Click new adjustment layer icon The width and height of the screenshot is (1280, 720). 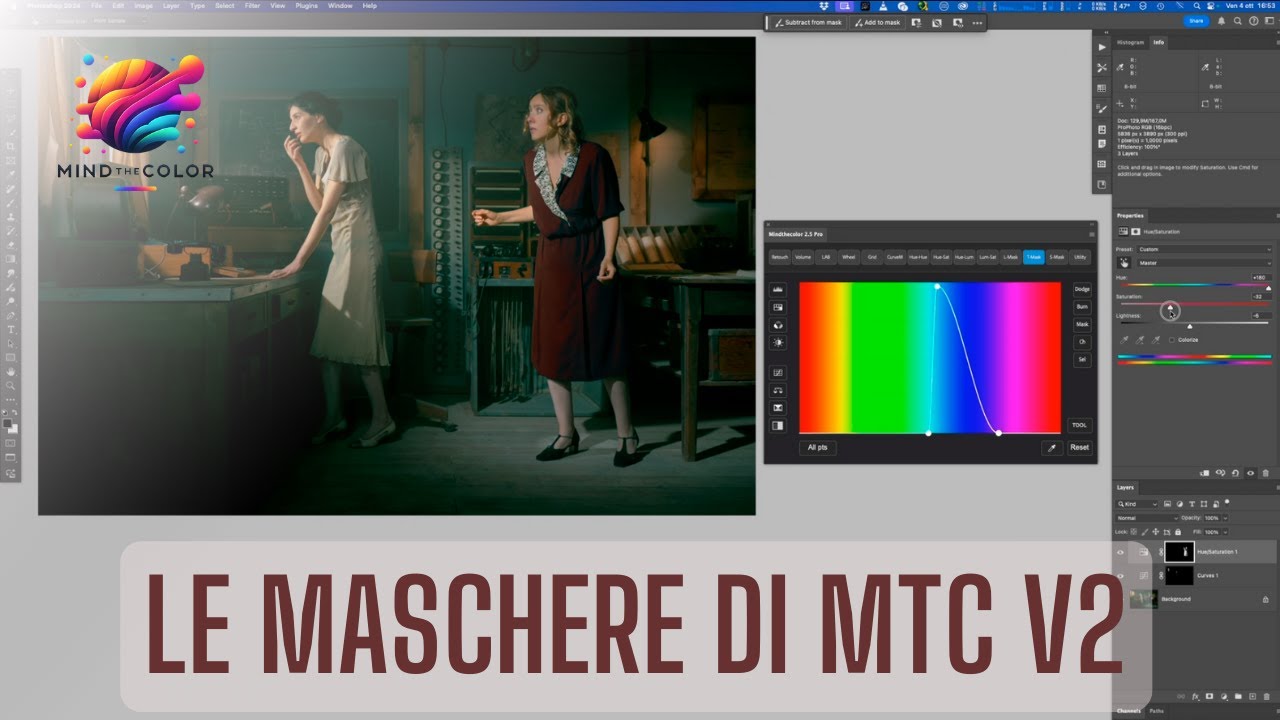1223,695
